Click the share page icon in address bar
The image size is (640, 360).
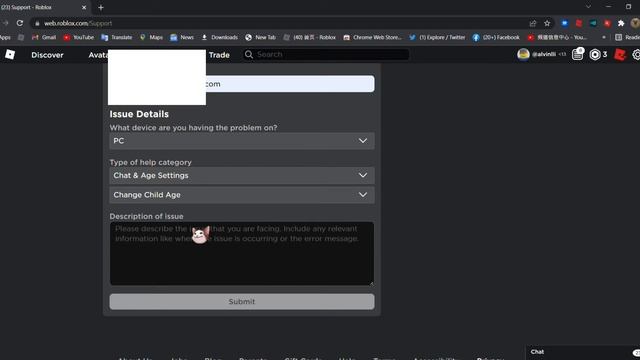coord(533,23)
